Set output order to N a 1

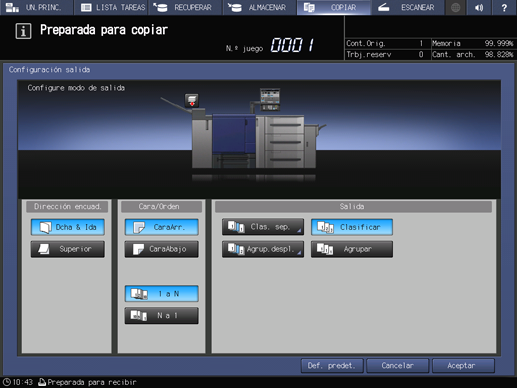point(162,316)
